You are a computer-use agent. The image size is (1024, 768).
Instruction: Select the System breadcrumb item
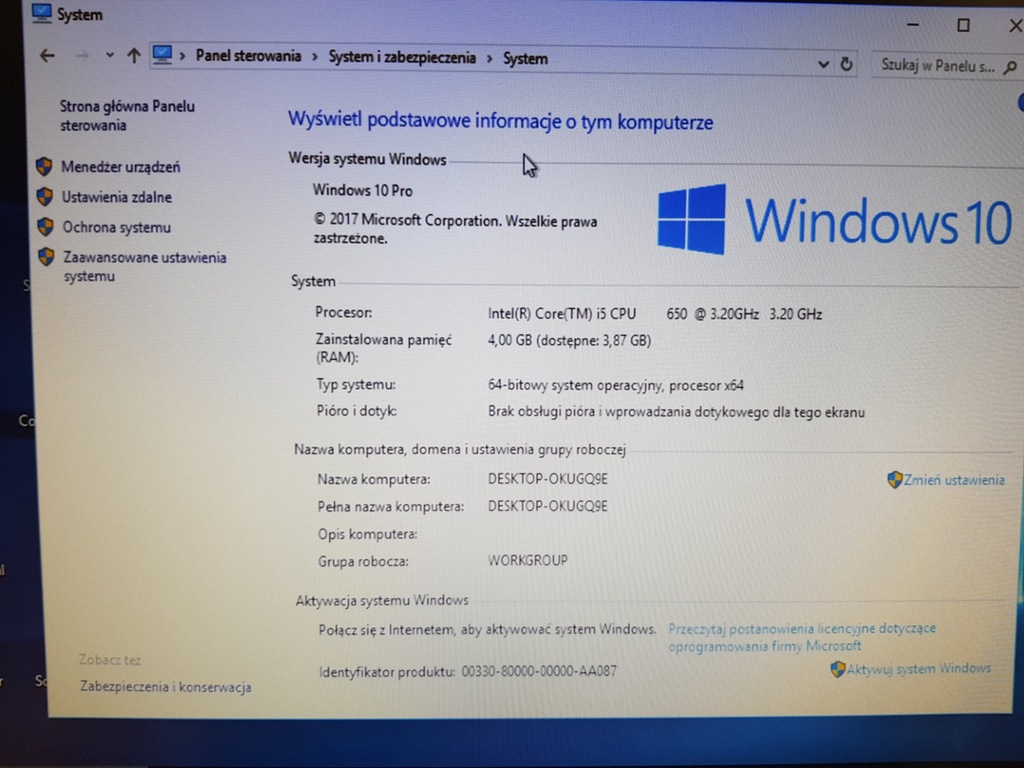(525, 59)
